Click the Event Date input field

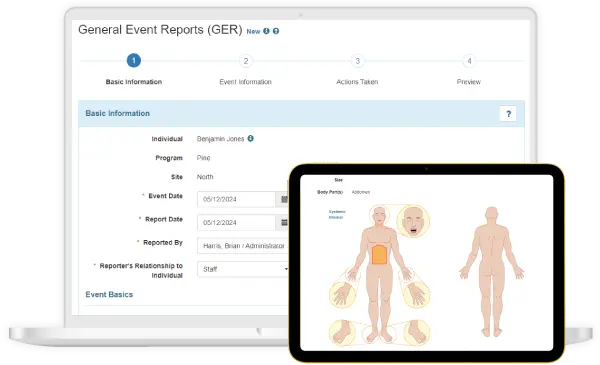[x=236, y=199]
